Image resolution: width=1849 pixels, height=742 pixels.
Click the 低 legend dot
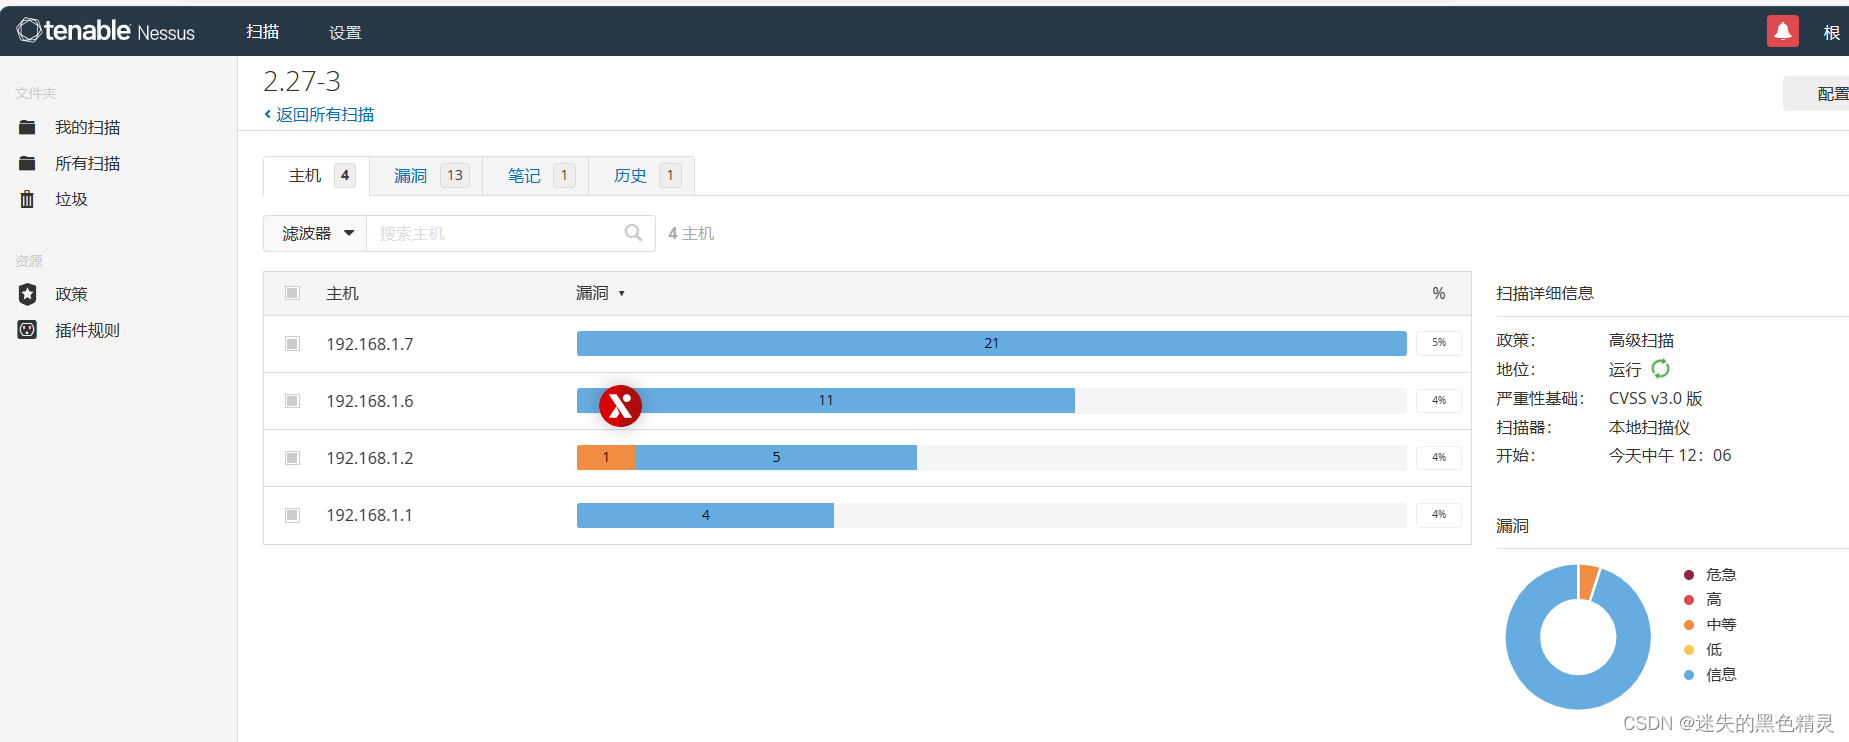click(x=1689, y=650)
